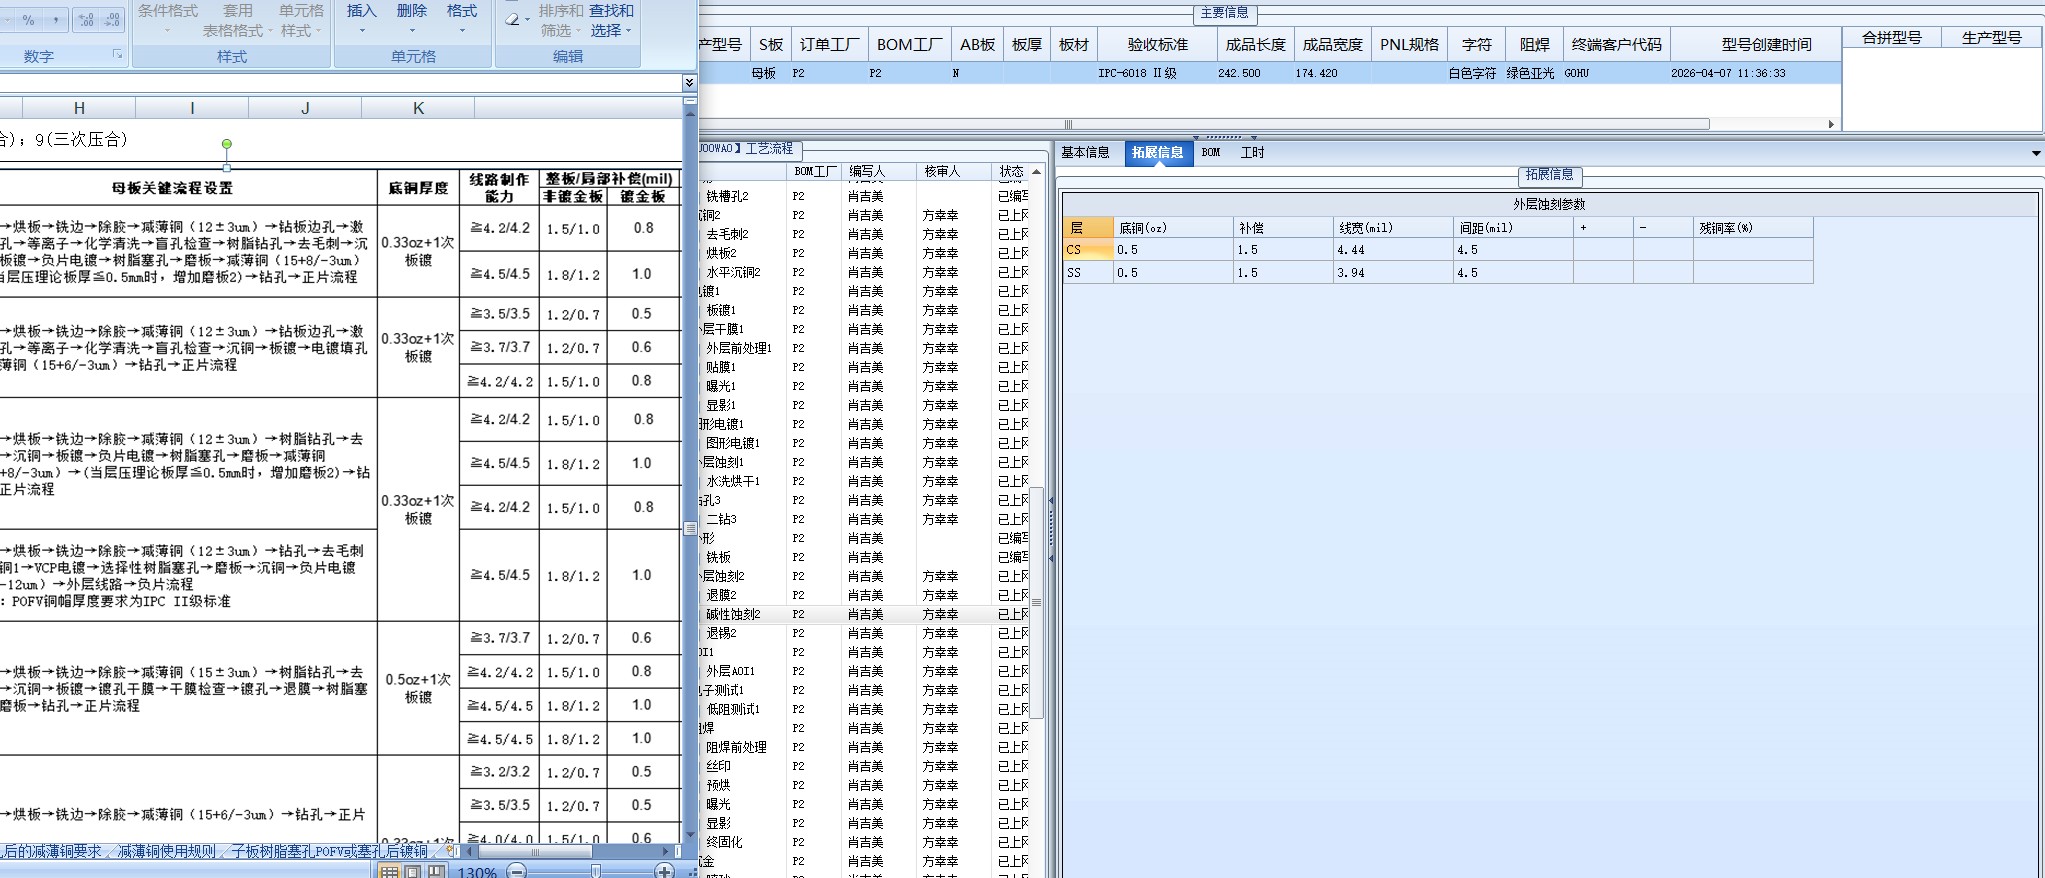Select the 外层前处理1 process row
The image size is (2045, 878).
(864, 348)
